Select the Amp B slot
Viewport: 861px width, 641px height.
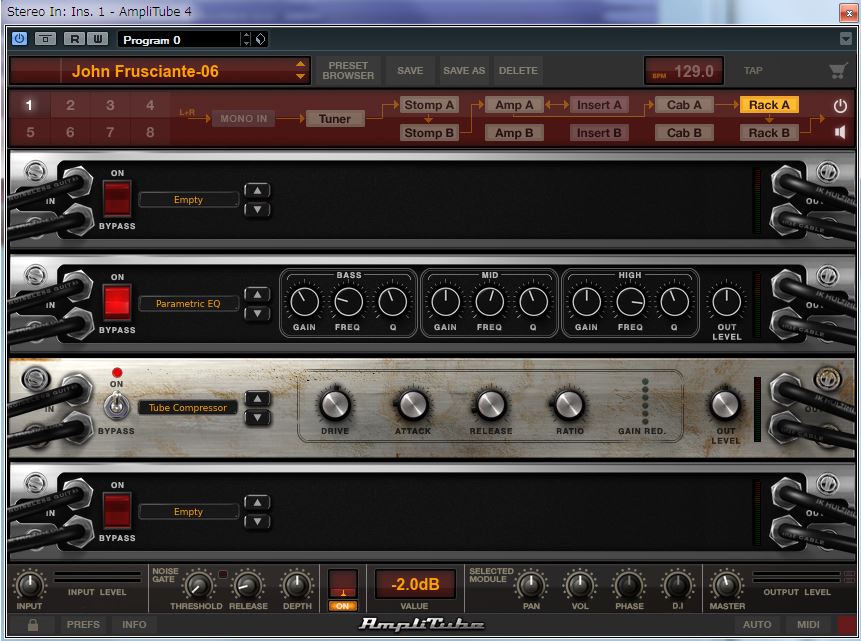pos(513,132)
